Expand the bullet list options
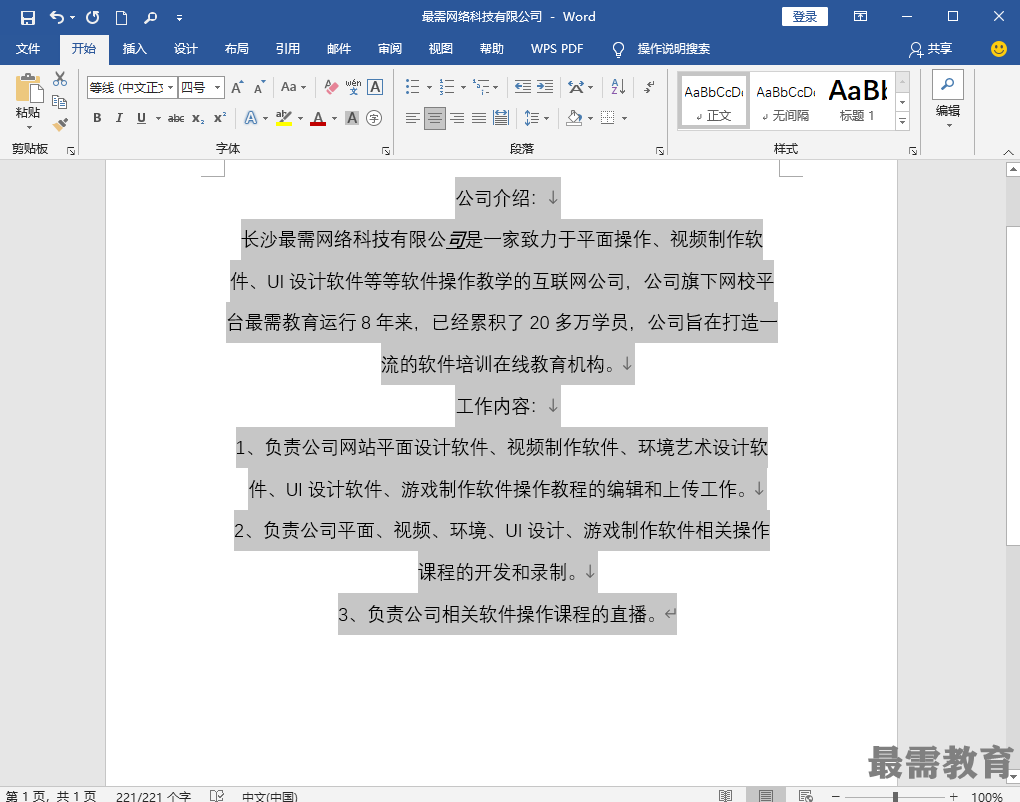Image resolution: width=1020 pixels, height=802 pixels. 429,87
